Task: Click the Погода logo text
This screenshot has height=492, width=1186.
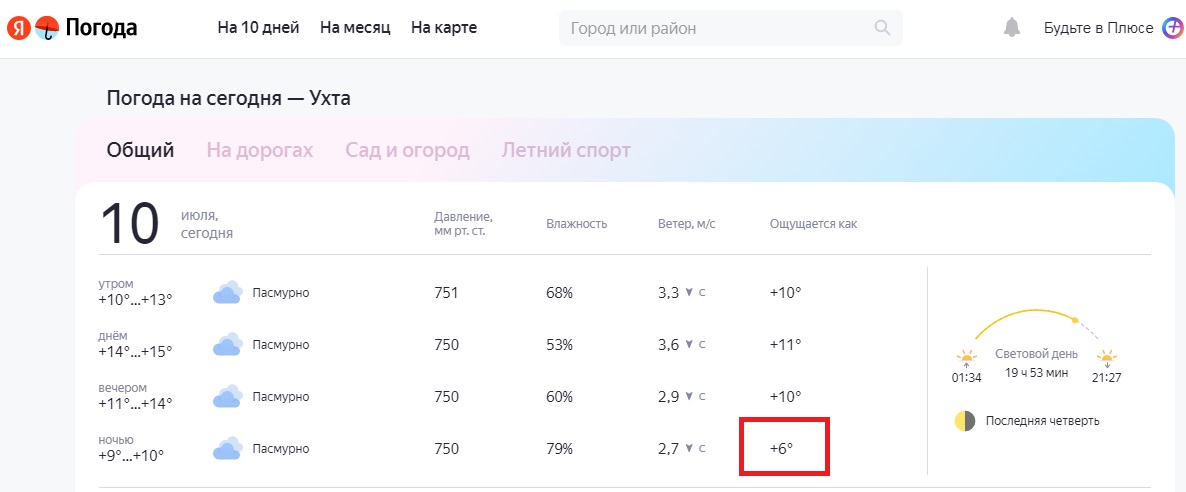Action: coord(101,28)
